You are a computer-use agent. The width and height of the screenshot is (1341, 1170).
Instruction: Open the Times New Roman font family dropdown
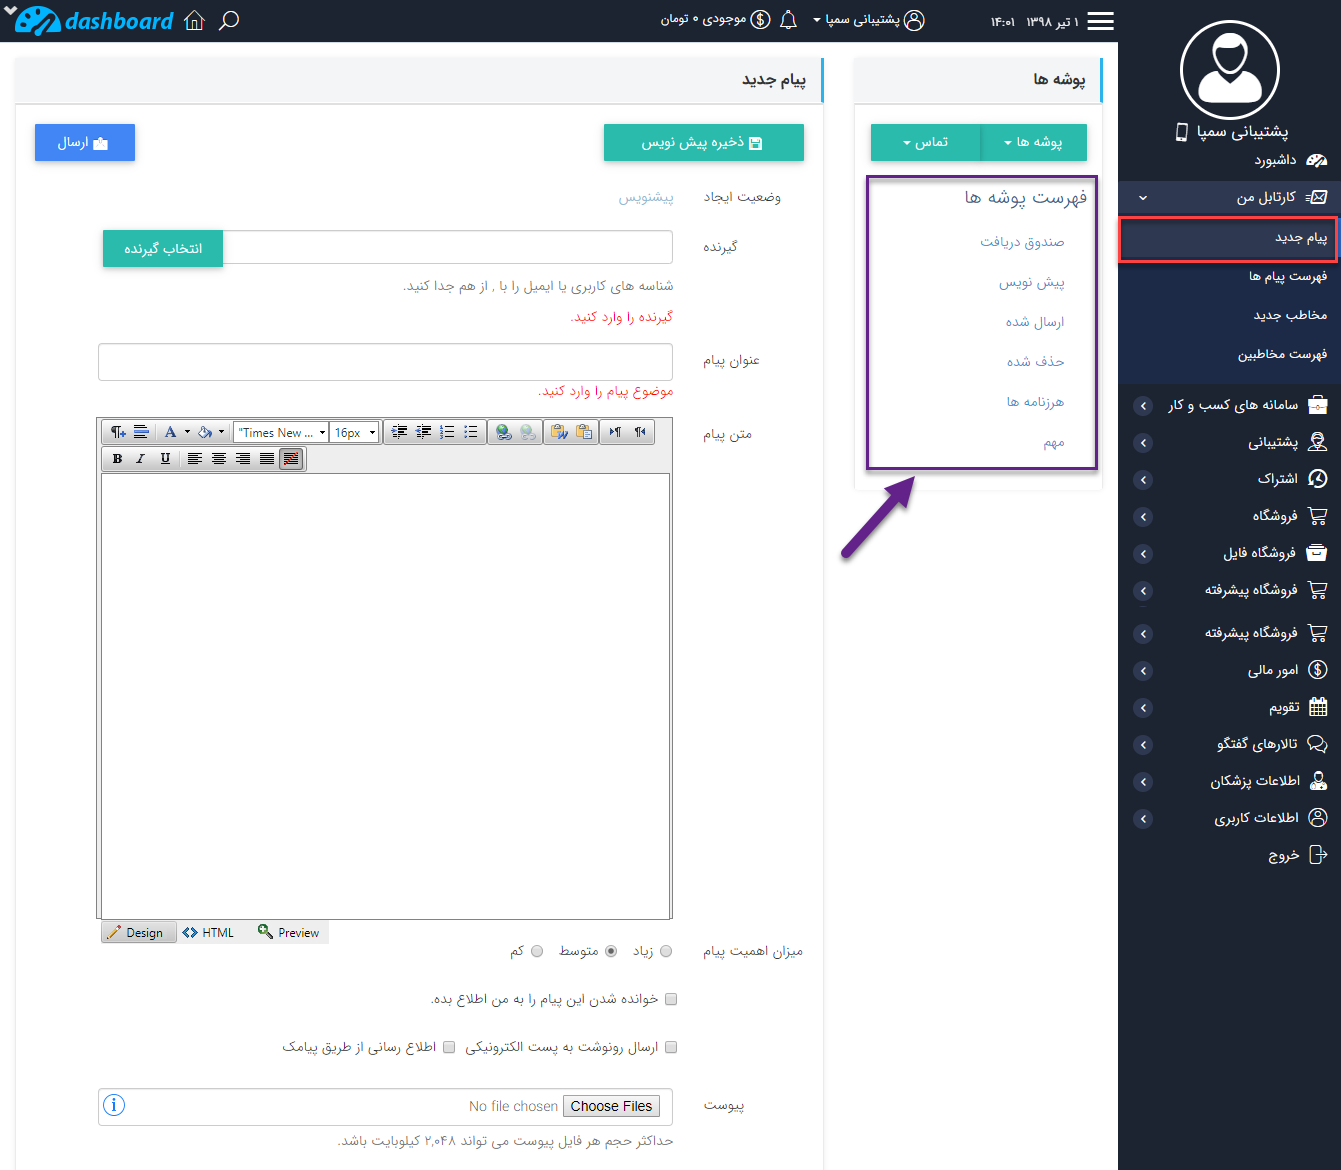280,432
